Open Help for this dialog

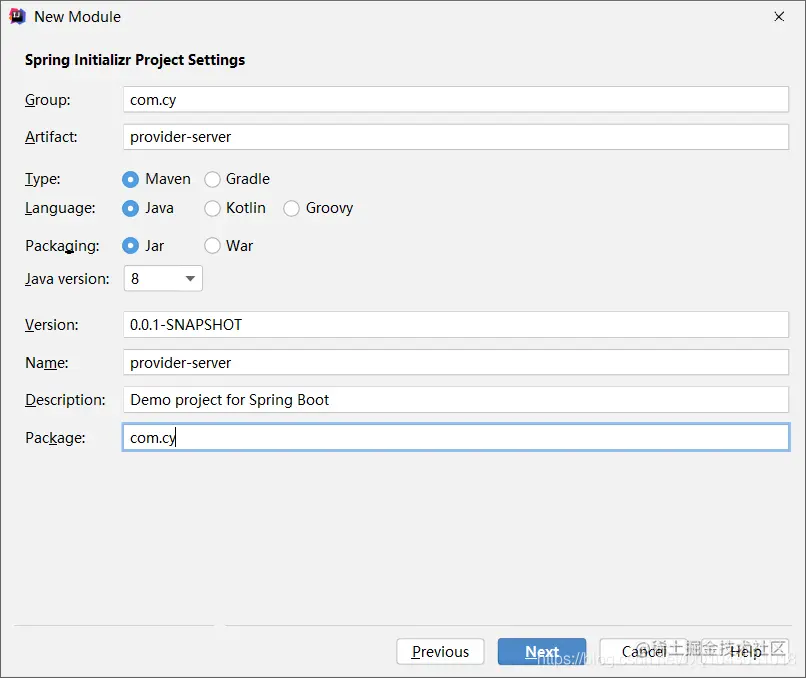745,652
